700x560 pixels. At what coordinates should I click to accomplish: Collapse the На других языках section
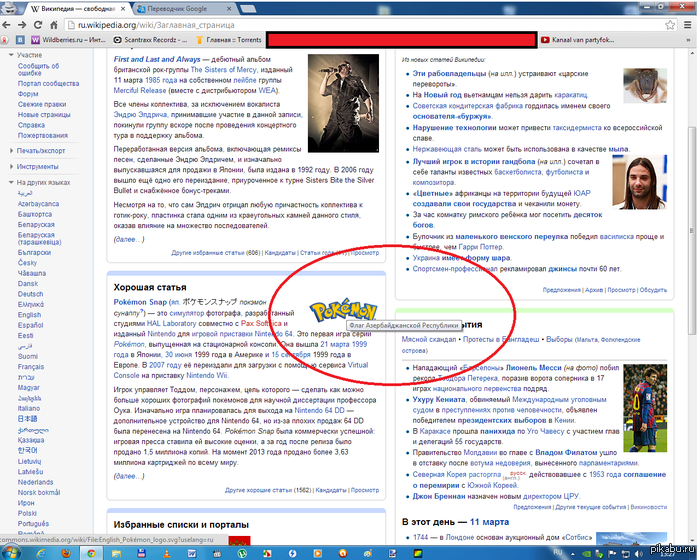[x=43, y=183]
